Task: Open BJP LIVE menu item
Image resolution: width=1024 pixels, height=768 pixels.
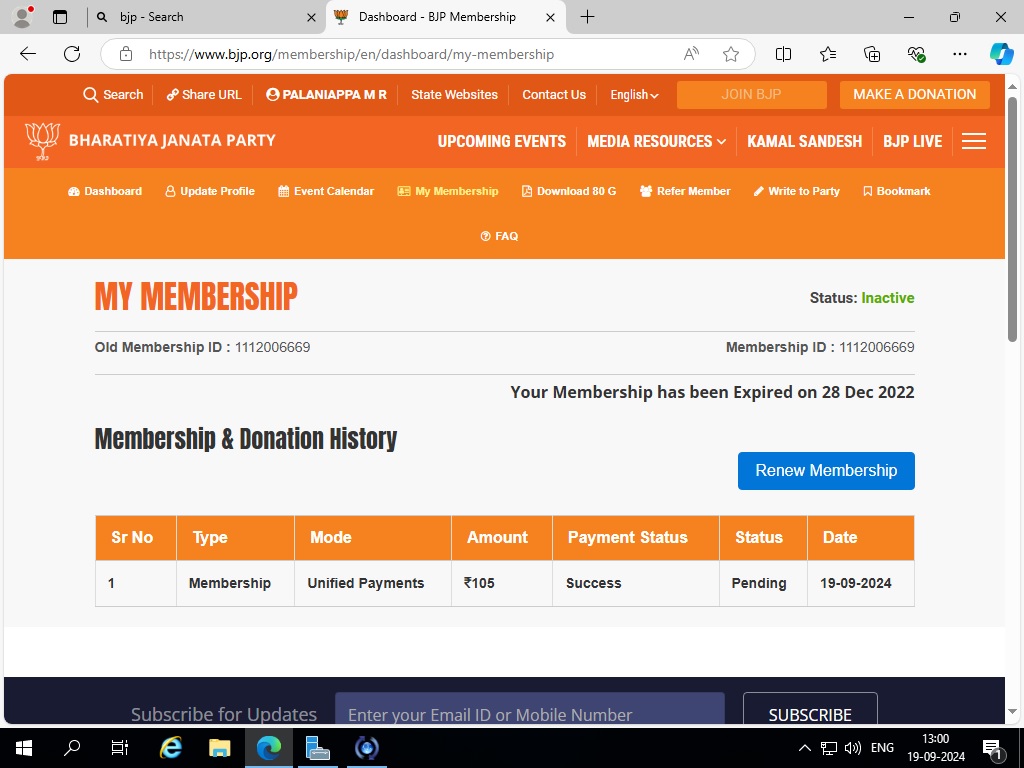Action: (912, 141)
